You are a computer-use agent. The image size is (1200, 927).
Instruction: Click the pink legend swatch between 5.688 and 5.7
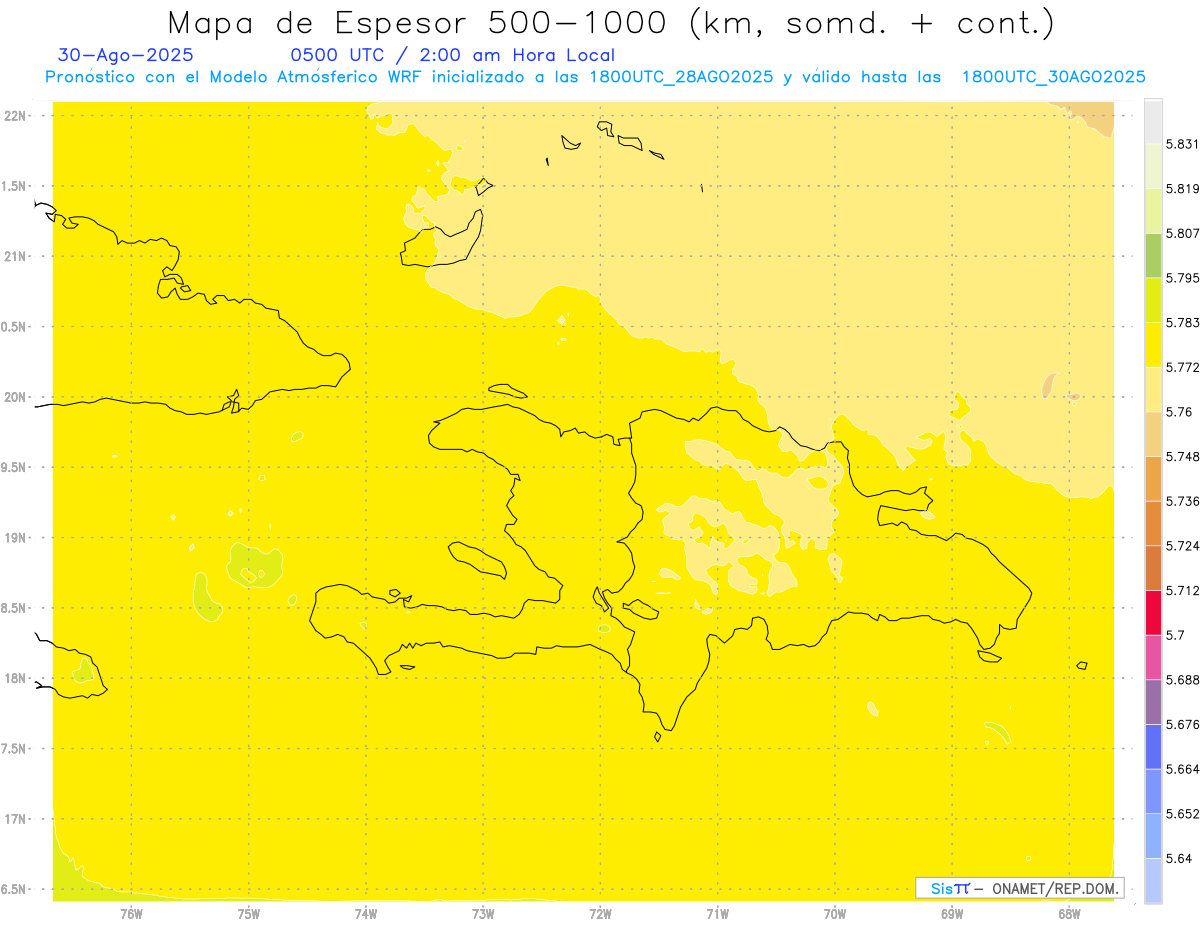1153,657
